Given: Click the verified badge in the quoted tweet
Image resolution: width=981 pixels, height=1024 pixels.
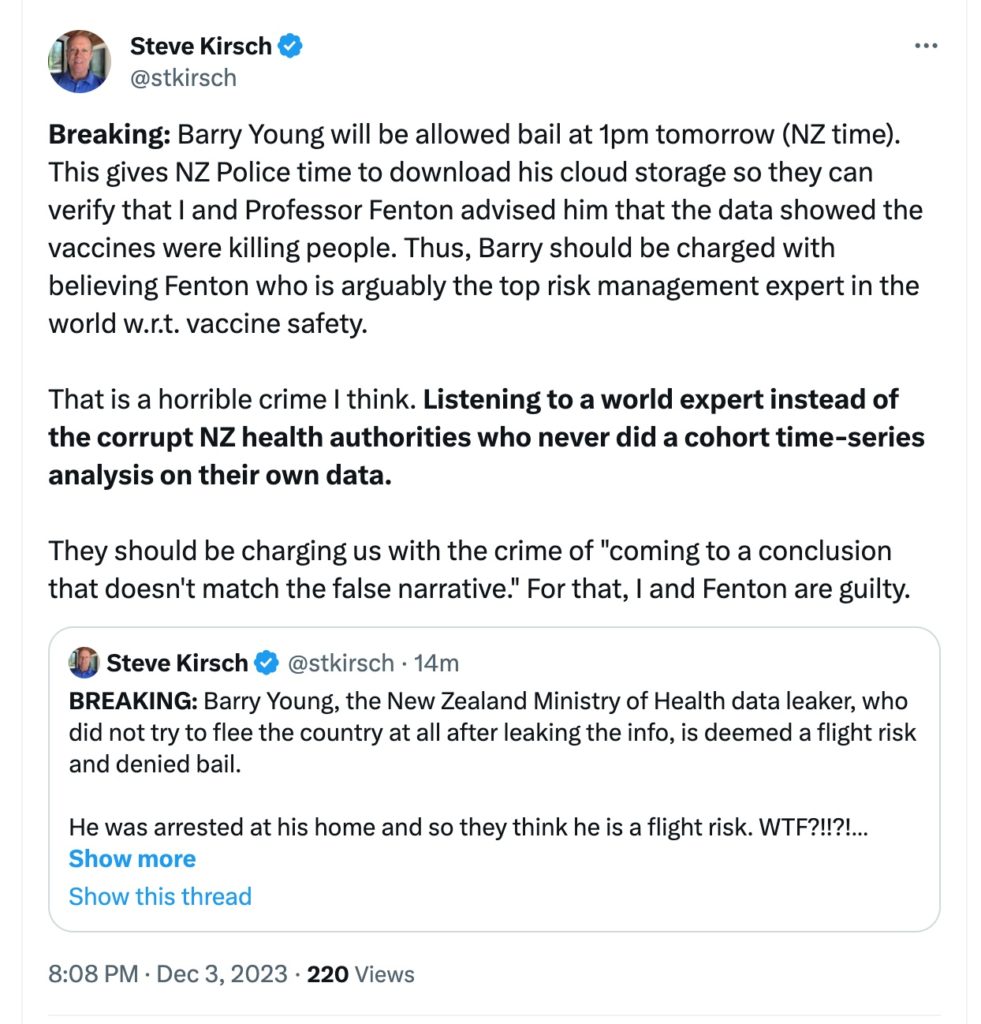Looking at the screenshot, I should [x=266, y=662].
